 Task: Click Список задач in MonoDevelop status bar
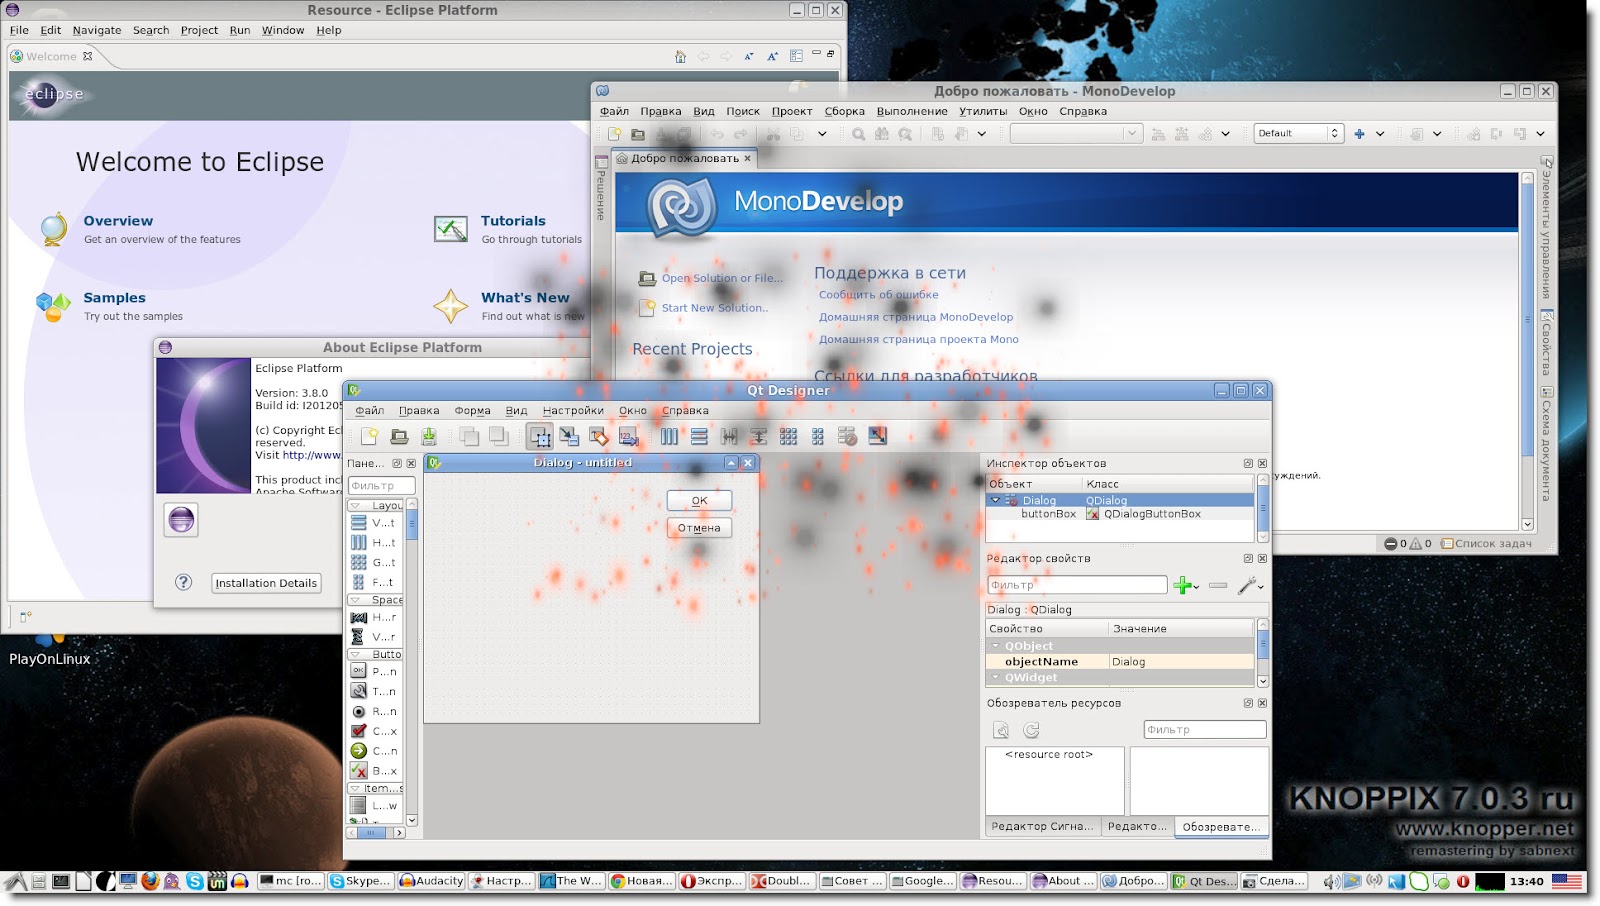pos(1486,544)
